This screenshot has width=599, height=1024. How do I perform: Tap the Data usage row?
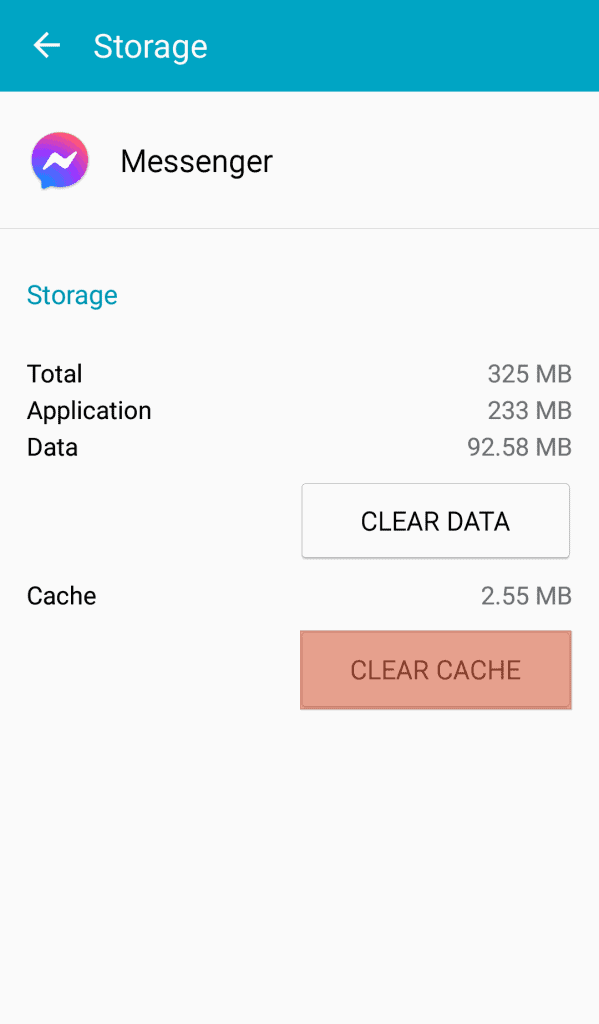point(300,447)
